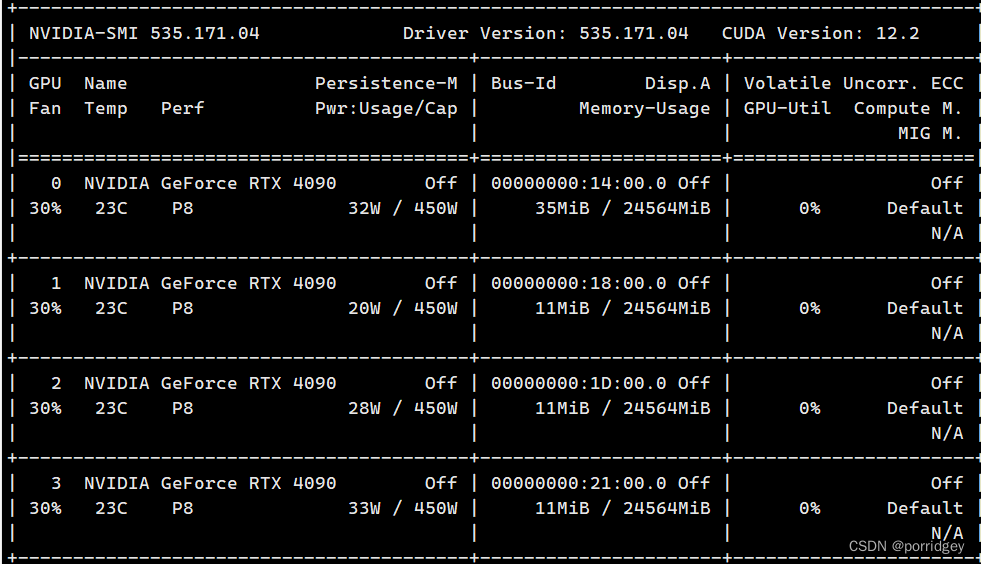Select the Bus-Id header text
Screen dimensions: 981x564
click(524, 83)
